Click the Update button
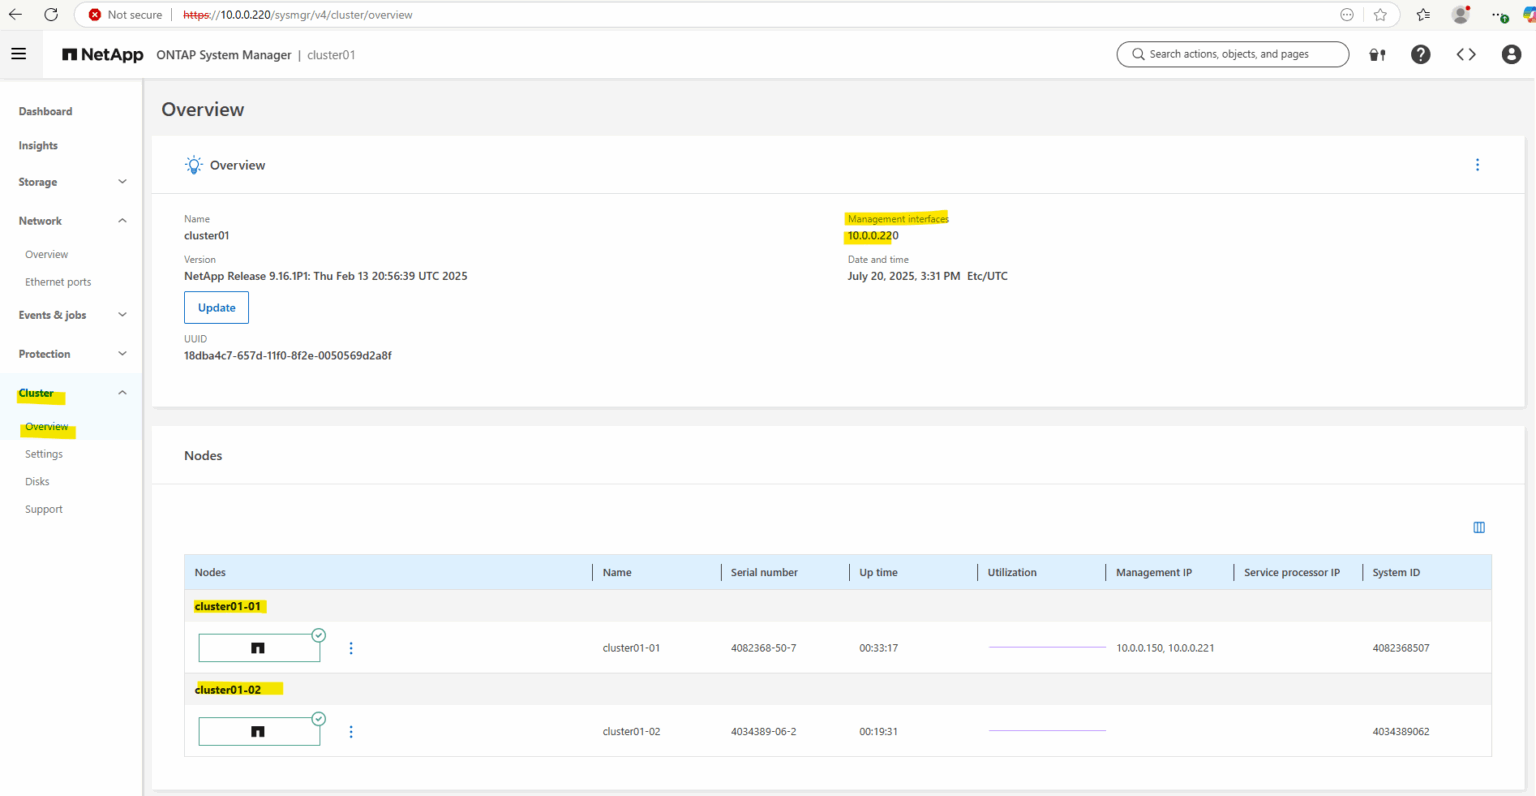 216,307
